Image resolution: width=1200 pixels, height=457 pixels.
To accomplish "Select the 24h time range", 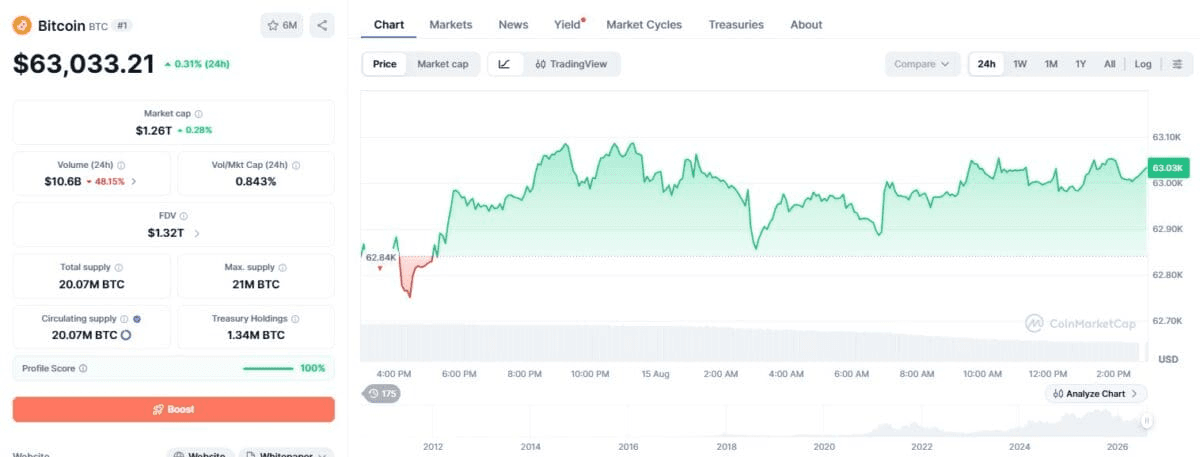I will pos(987,64).
